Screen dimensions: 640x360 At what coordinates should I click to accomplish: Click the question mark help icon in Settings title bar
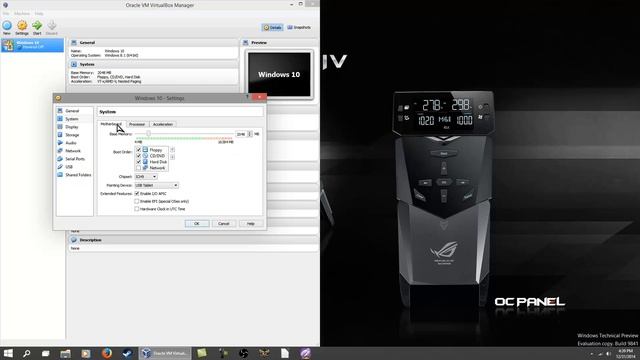(x=247, y=97)
